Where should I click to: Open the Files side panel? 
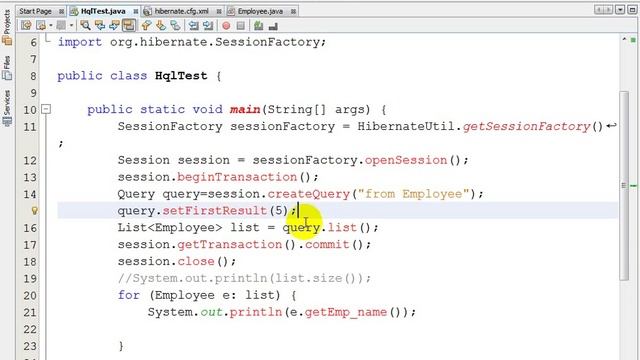click(x=7, y=68)
